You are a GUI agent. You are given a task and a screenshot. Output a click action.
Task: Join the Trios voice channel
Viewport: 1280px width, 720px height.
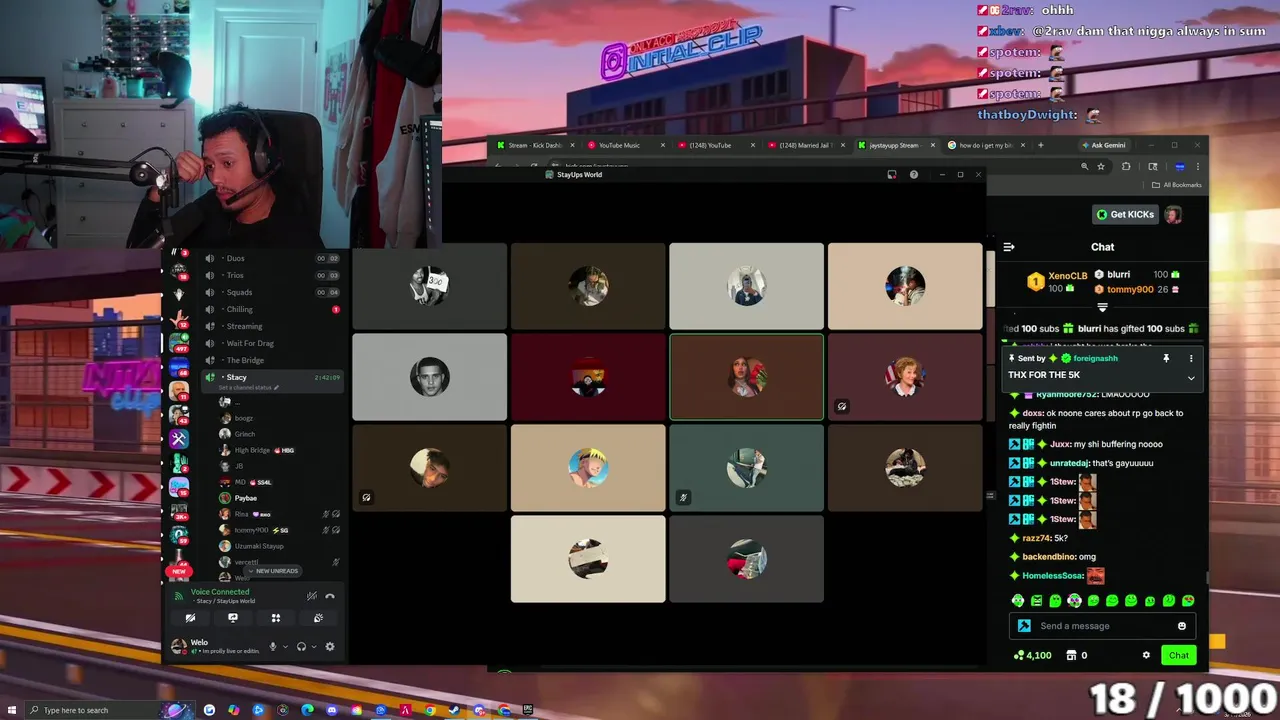(272, 275)
